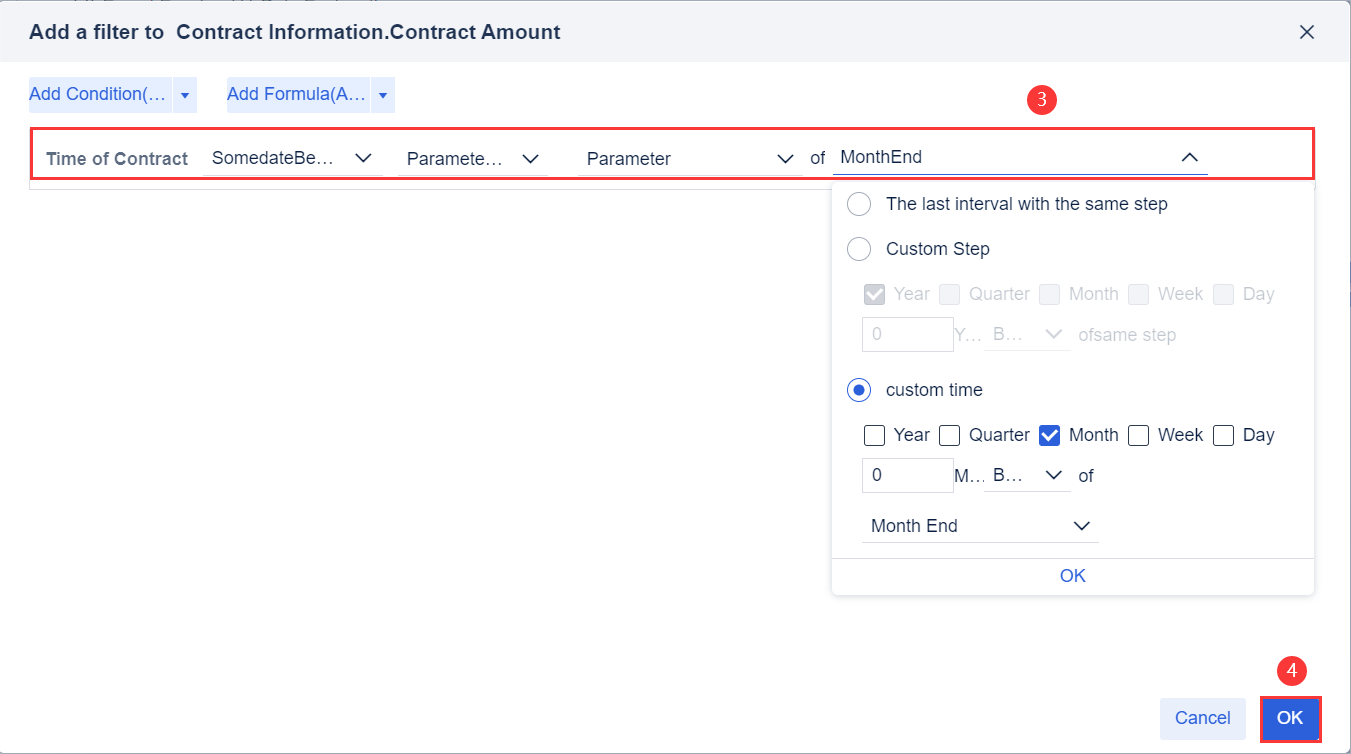Open the Add Formula dropdown arrow
The height and width of the screenshot is (754, 1351).
(382, 94)
